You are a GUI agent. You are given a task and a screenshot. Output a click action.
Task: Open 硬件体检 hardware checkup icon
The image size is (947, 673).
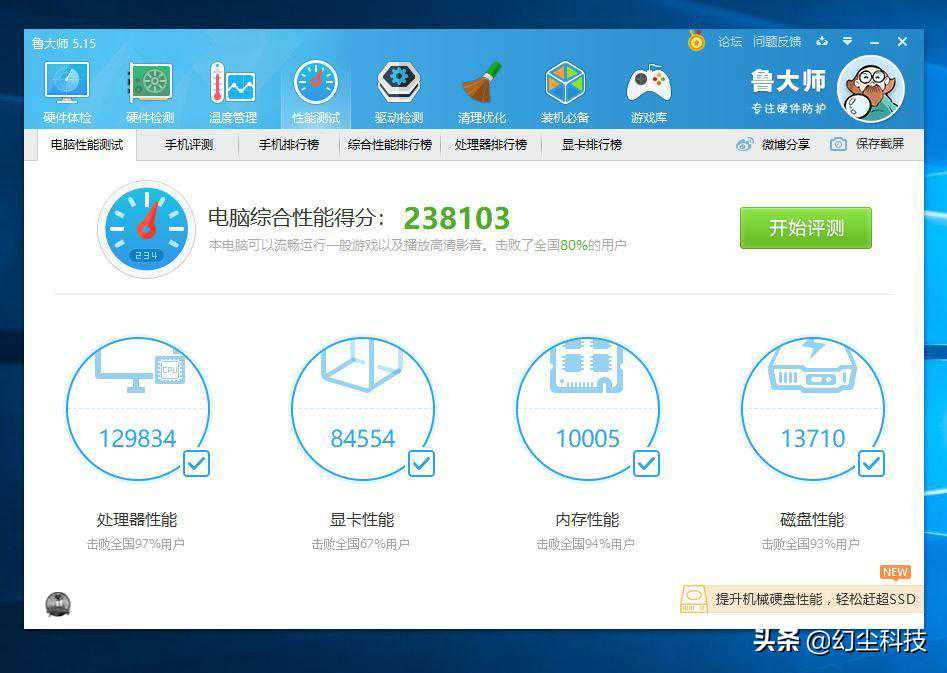[66, 92]
